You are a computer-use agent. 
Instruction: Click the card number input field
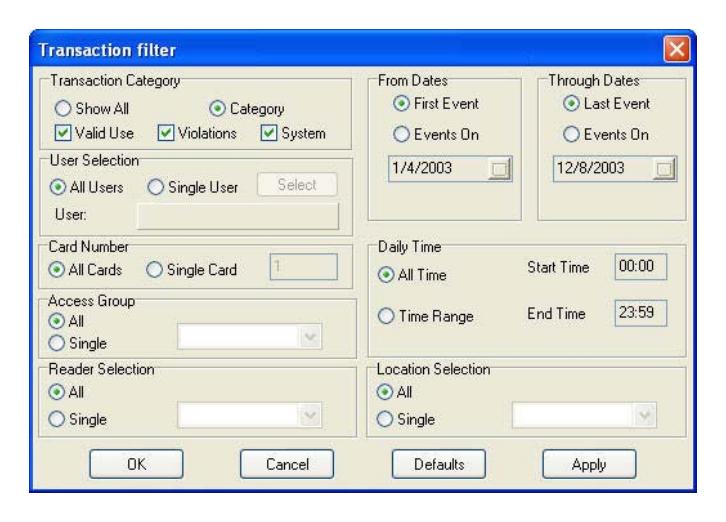pyautogui.click(x=304, y=266)
